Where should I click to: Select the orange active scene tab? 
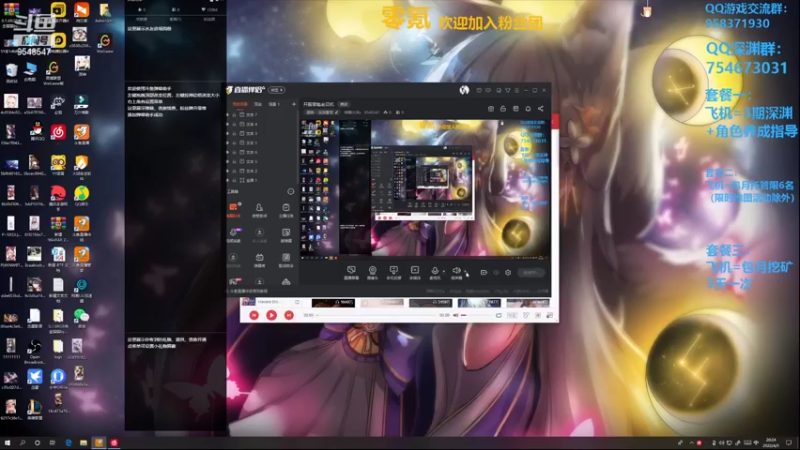(x=240, y=104)
